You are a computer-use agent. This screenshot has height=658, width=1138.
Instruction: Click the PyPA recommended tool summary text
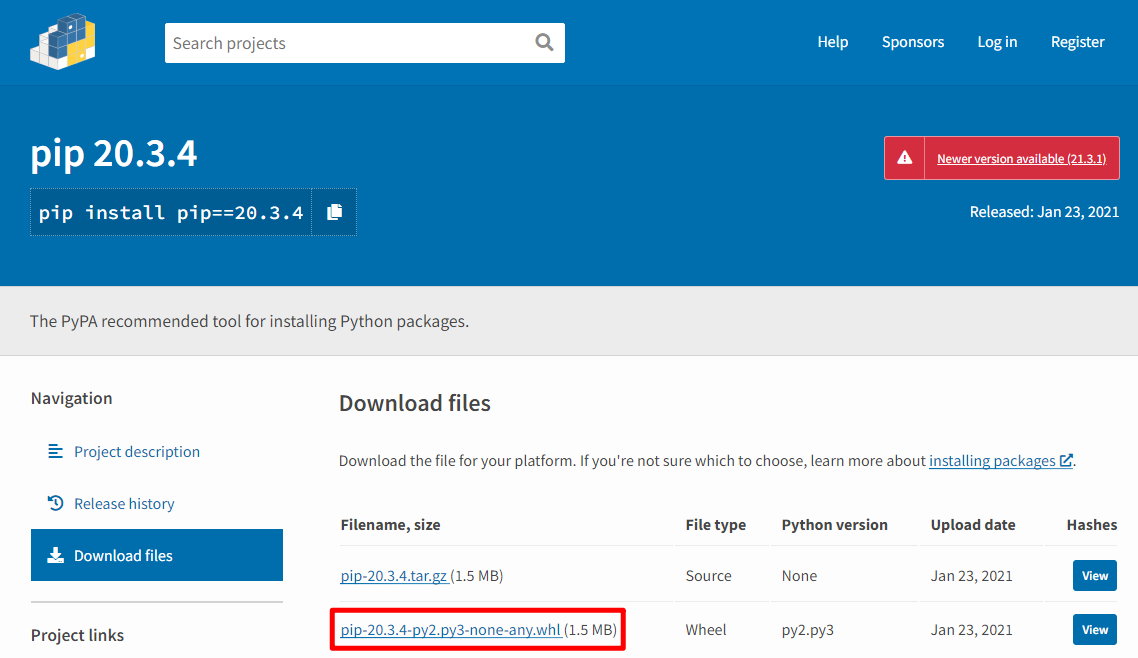[250, 321]
